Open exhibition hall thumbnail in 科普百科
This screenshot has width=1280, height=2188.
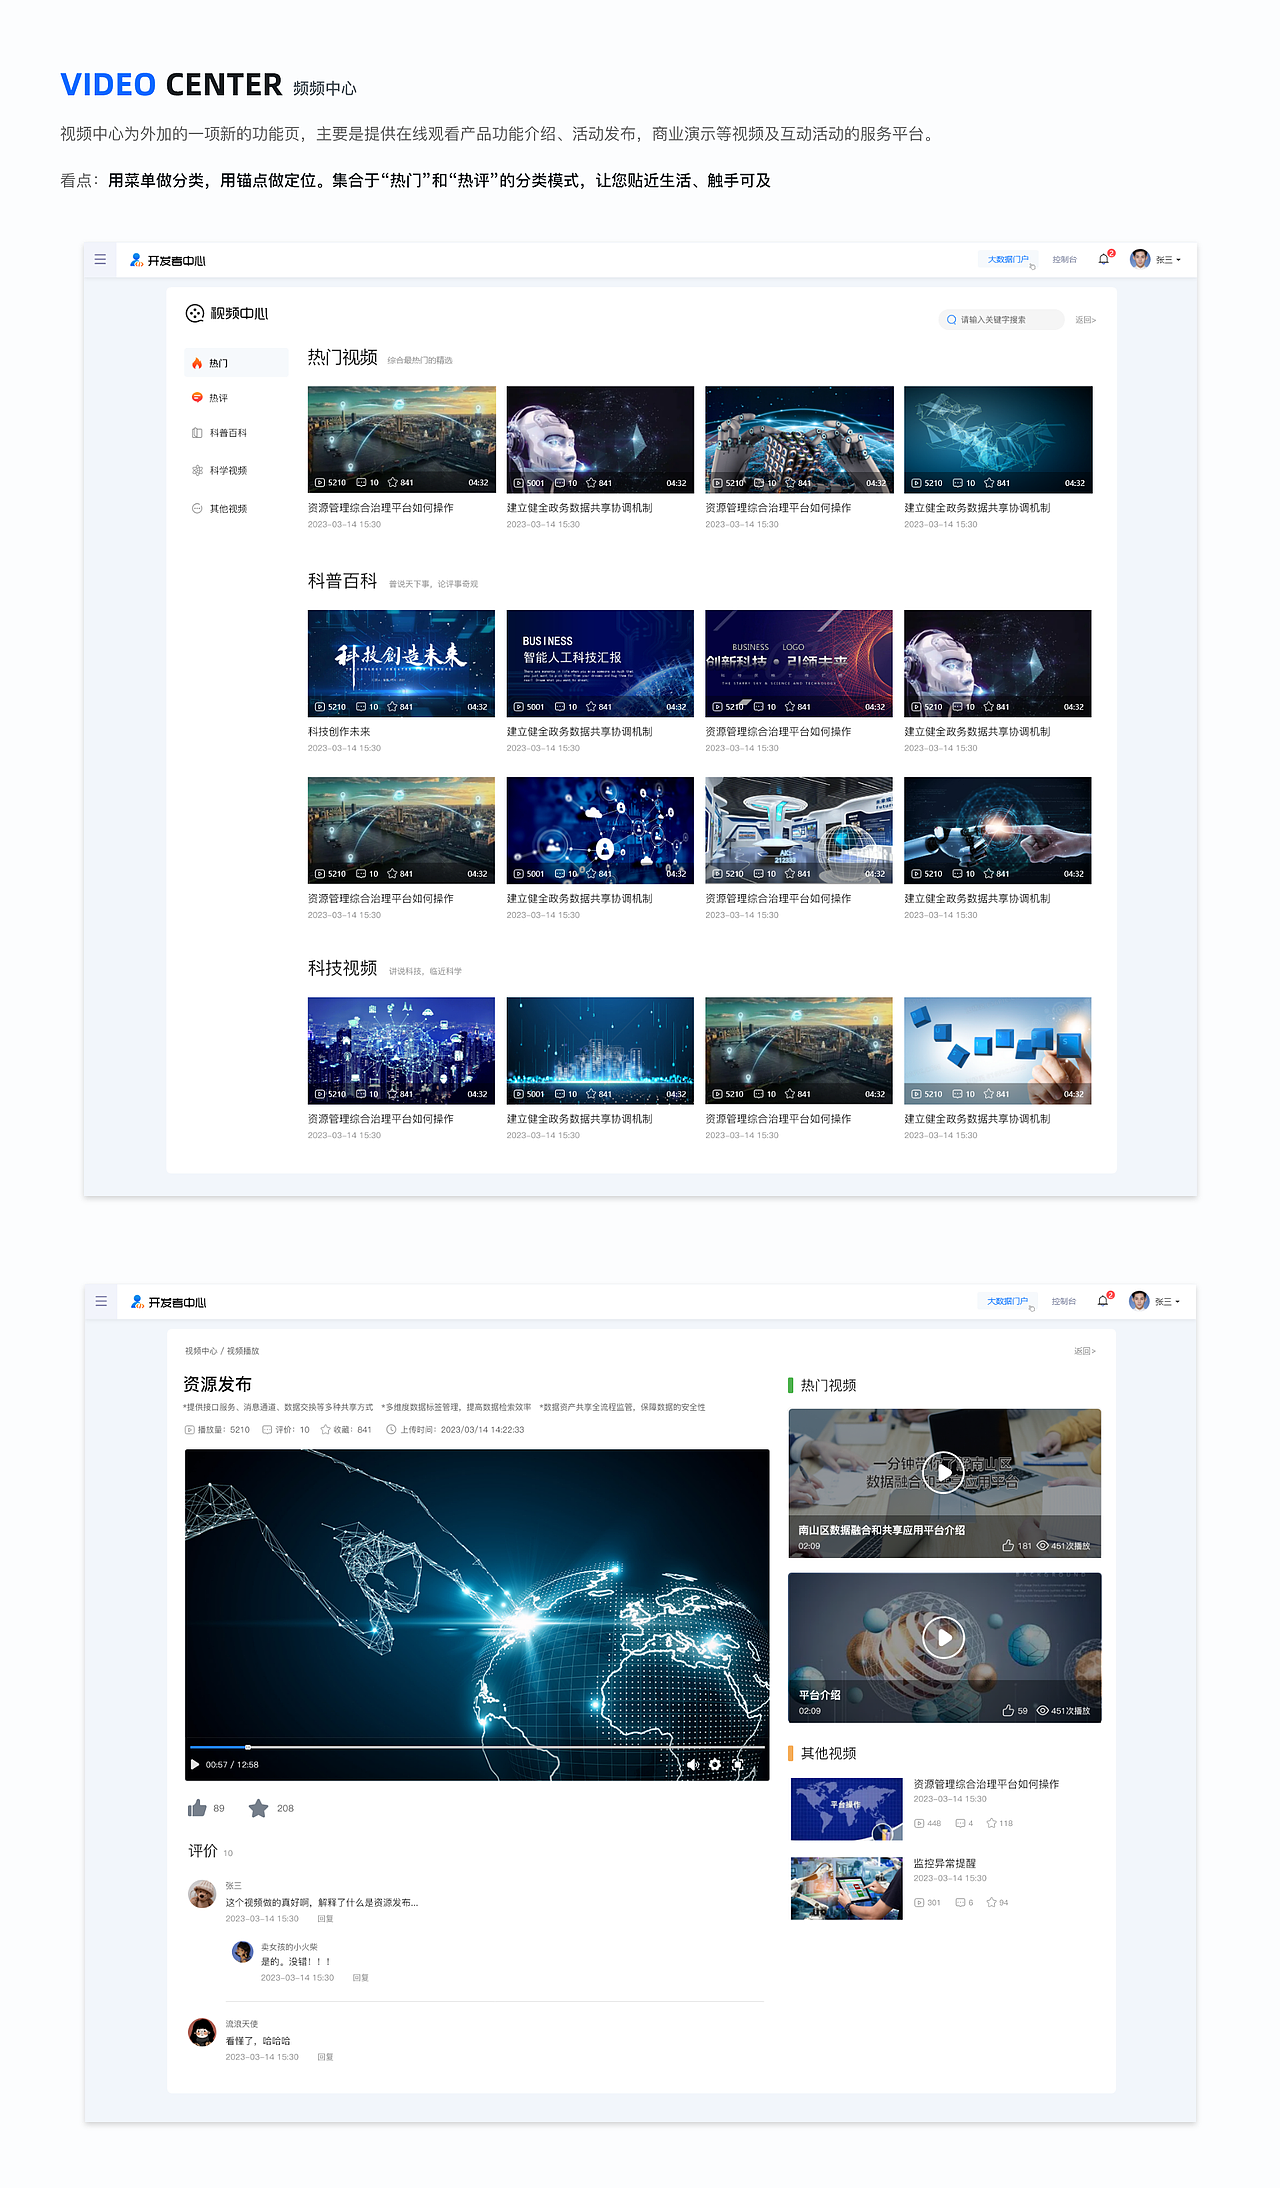coord(799,831)
